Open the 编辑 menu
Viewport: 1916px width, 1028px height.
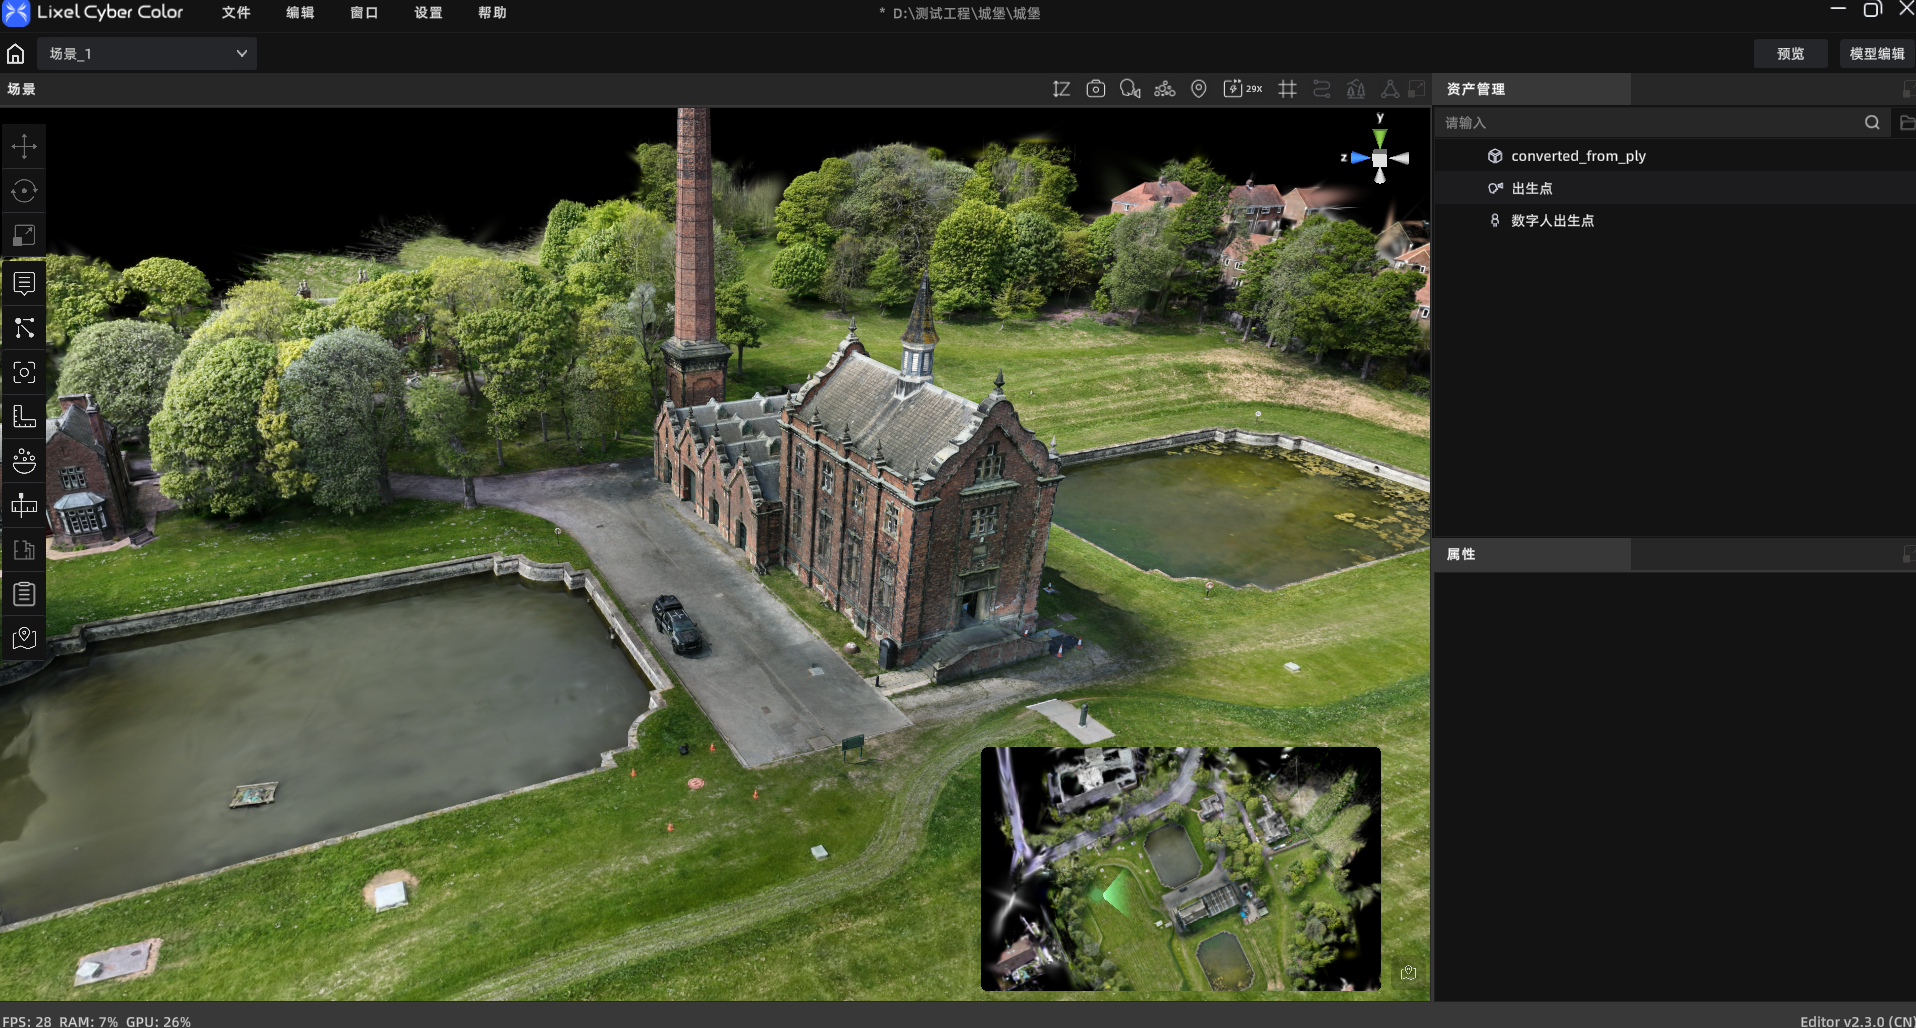(300, 13)
